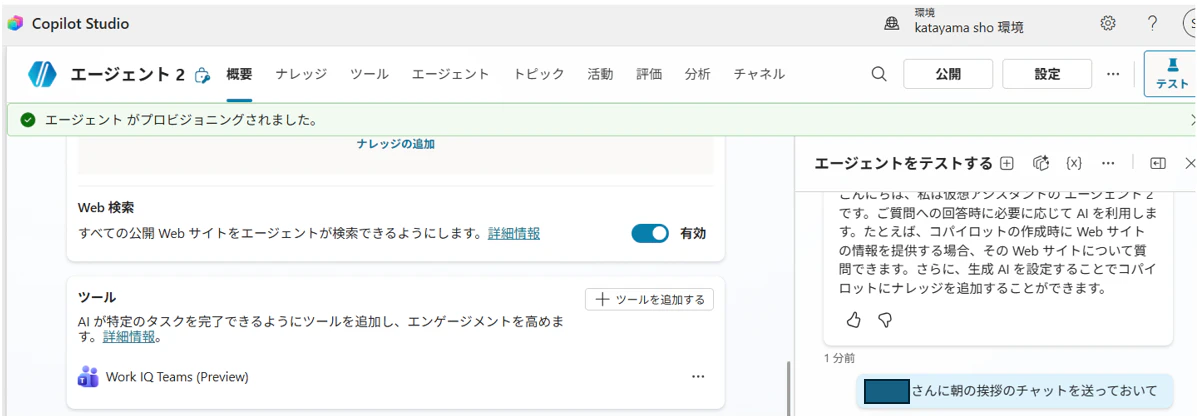
Task: Click the collapse side panel icon in test panel
Action: [1158, 163]
